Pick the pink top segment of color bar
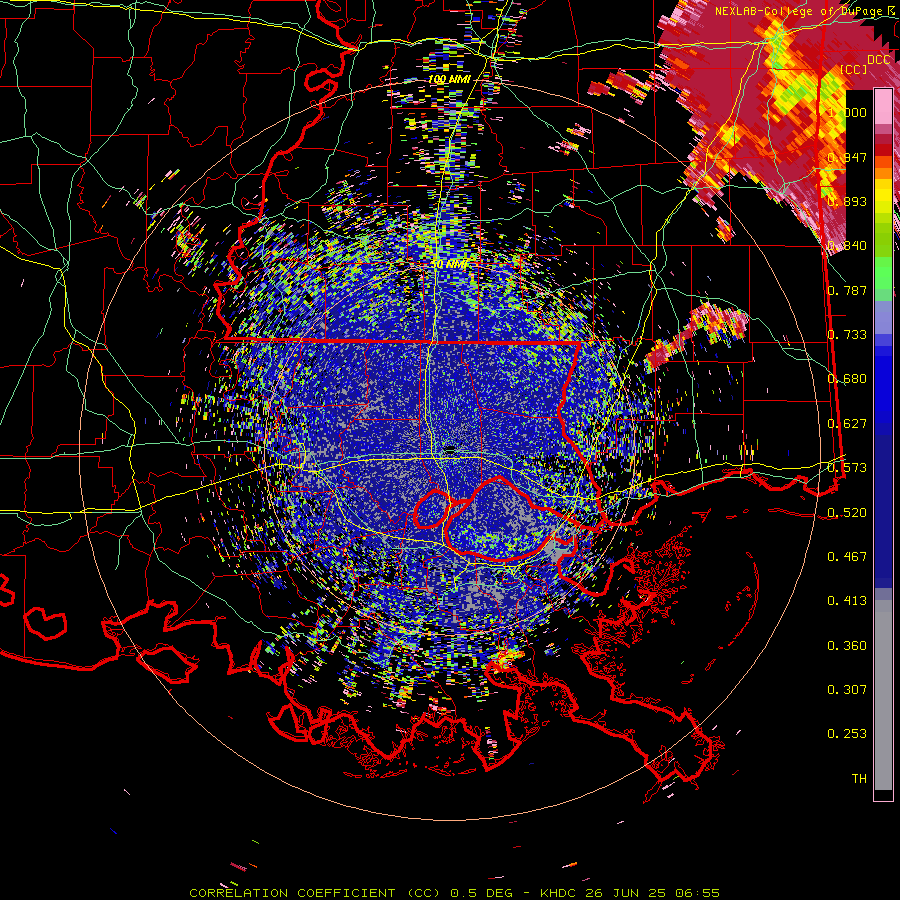900x900 pixels. 883,107
